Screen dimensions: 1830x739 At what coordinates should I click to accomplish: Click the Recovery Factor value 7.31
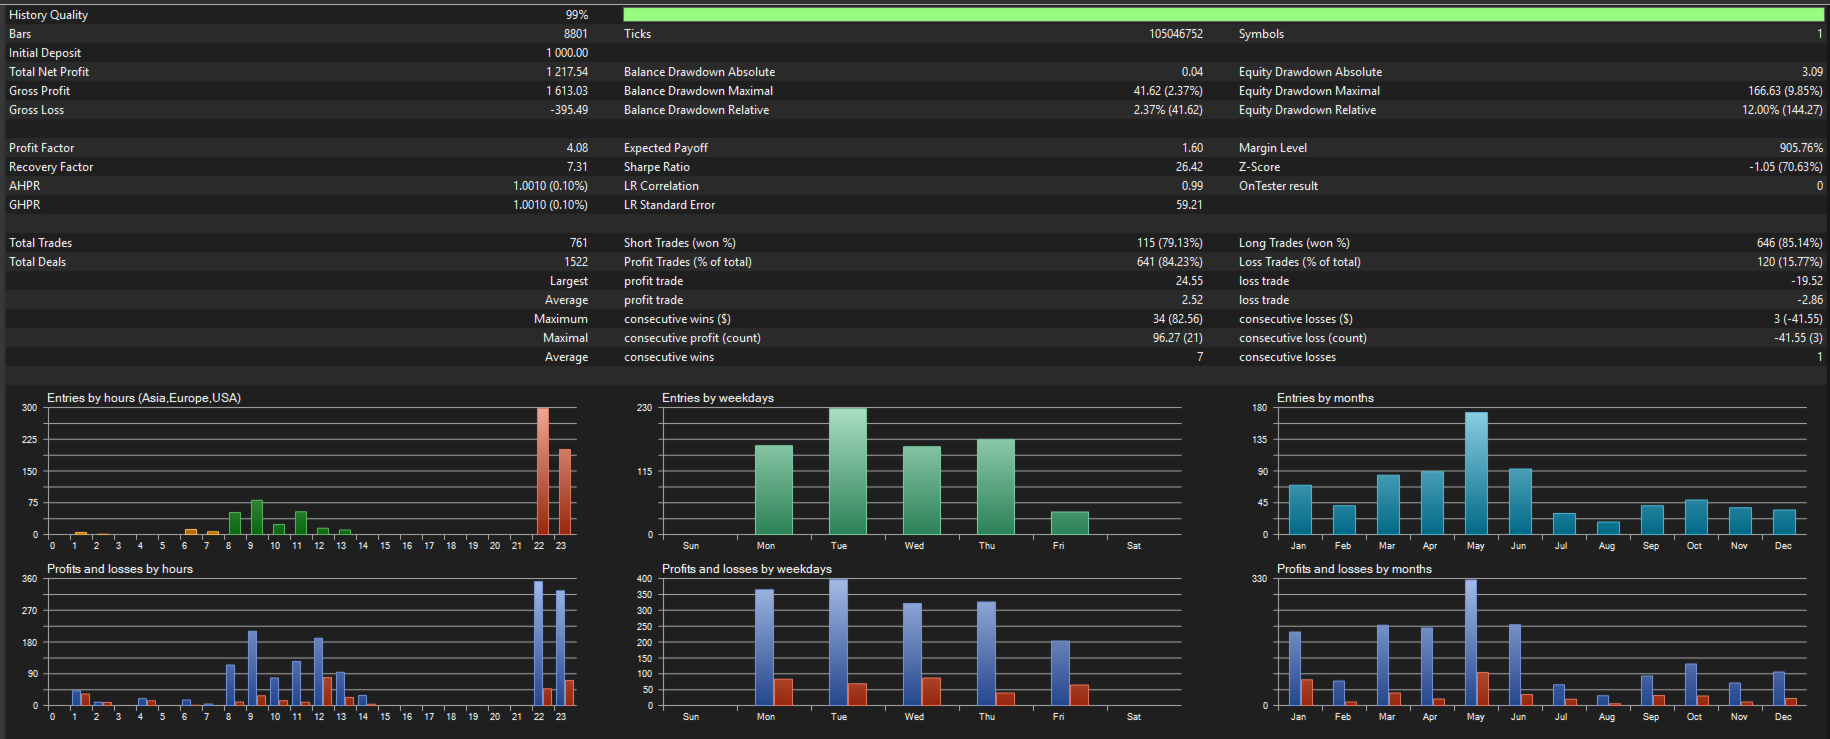tap(577, 167)
